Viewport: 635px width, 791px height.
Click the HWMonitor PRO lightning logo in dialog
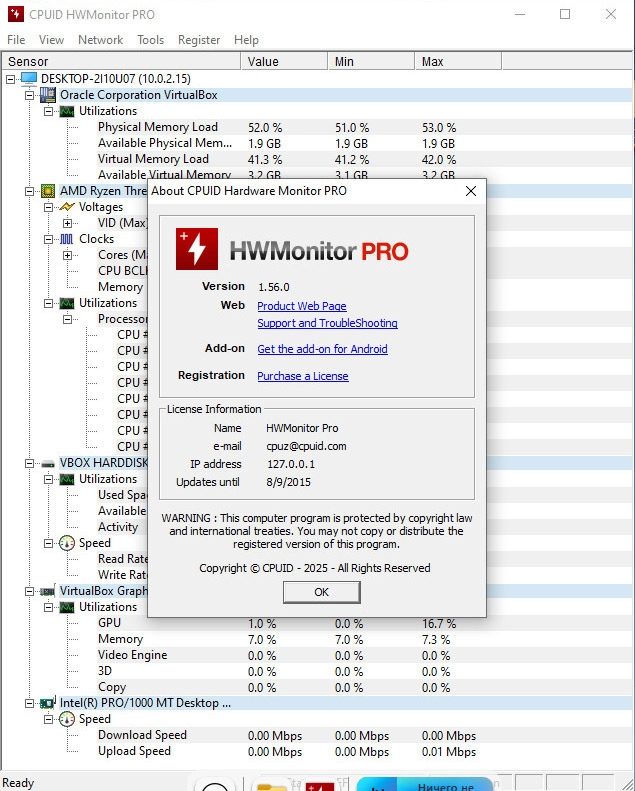coord(197,249)
